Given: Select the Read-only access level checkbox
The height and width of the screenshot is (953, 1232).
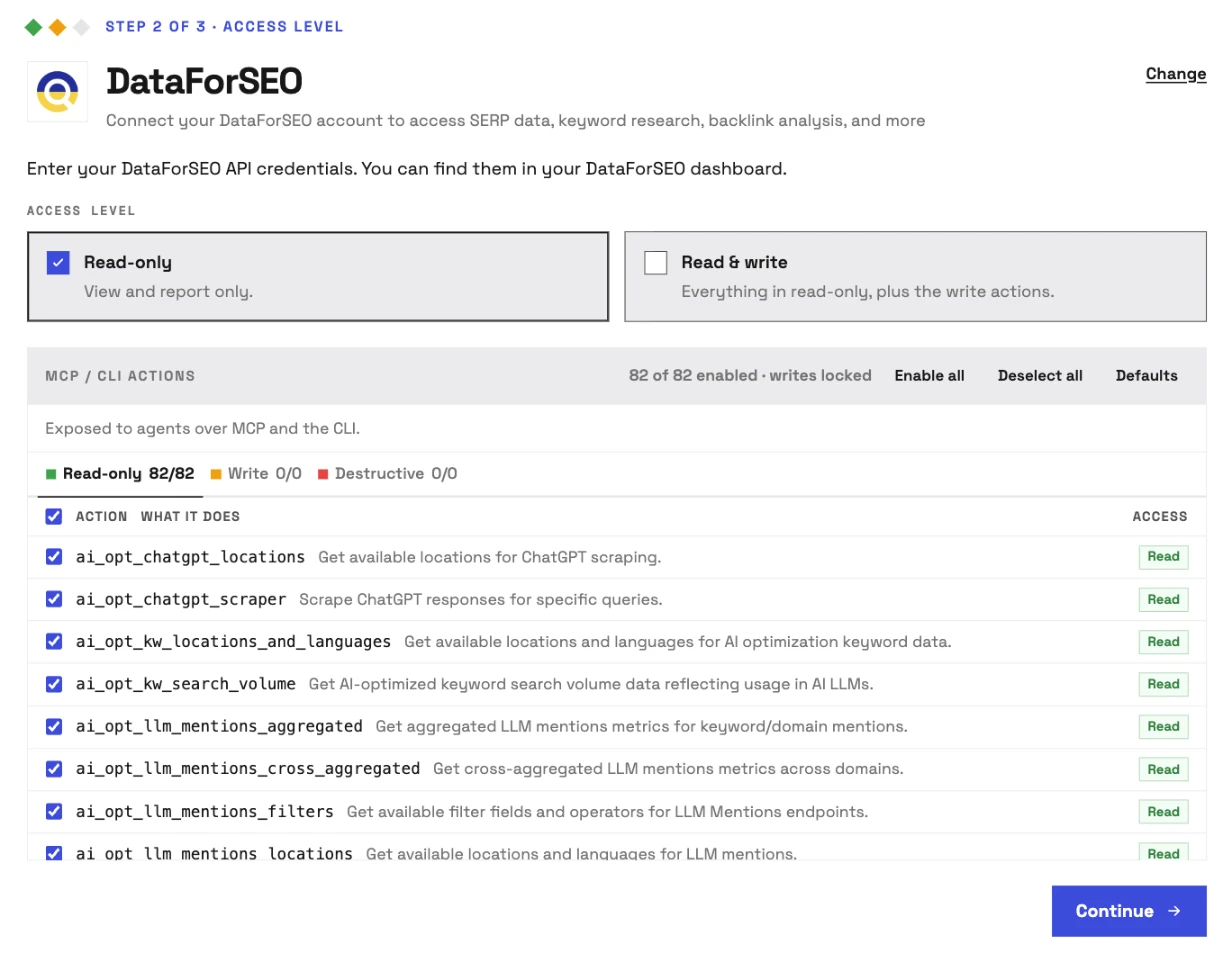Looking at the screenshot, I should click(58, 263).
